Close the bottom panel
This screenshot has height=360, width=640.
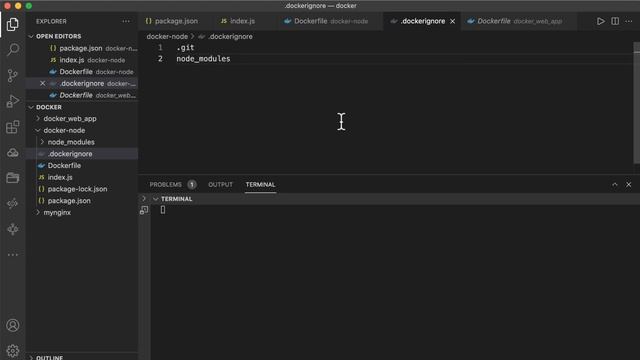tap(629, 185)
